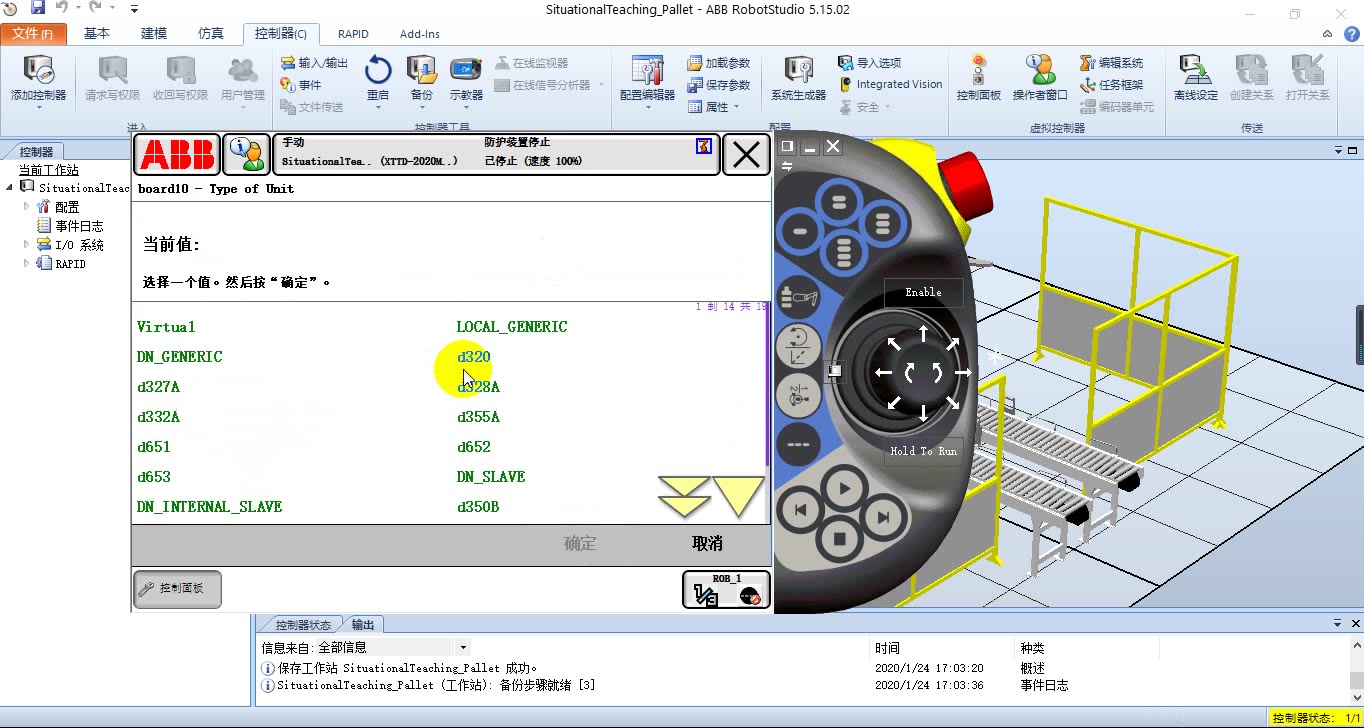Viewport: 1364px width, 728px height.
Task: Switch to RAPID ribbon tab
Action: [x=353, y=34]
